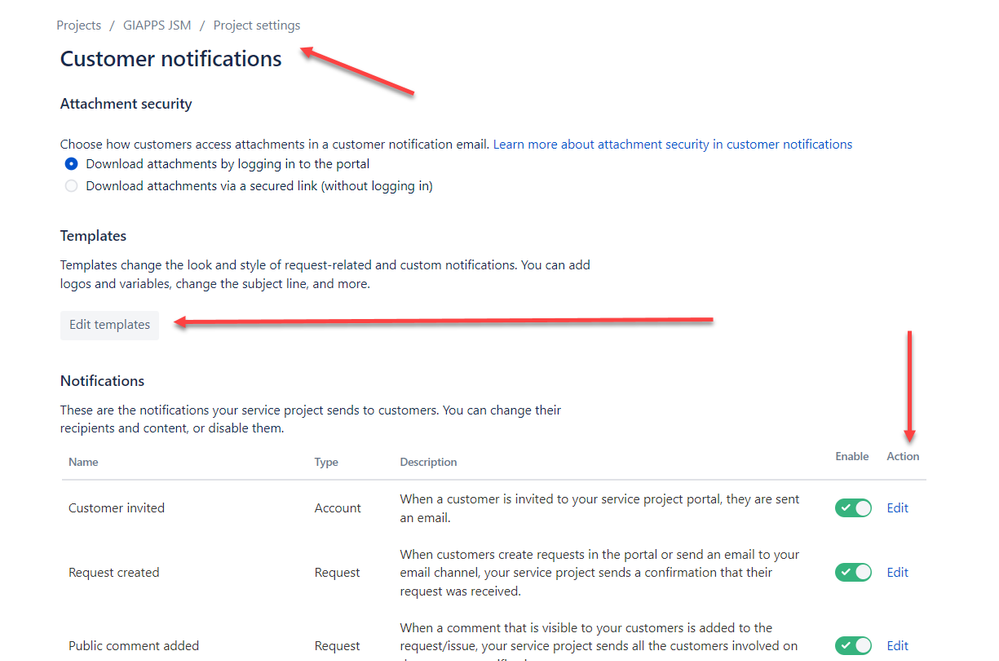999x661 pixels.
Task: Click the Action column header
Action: 903,456
